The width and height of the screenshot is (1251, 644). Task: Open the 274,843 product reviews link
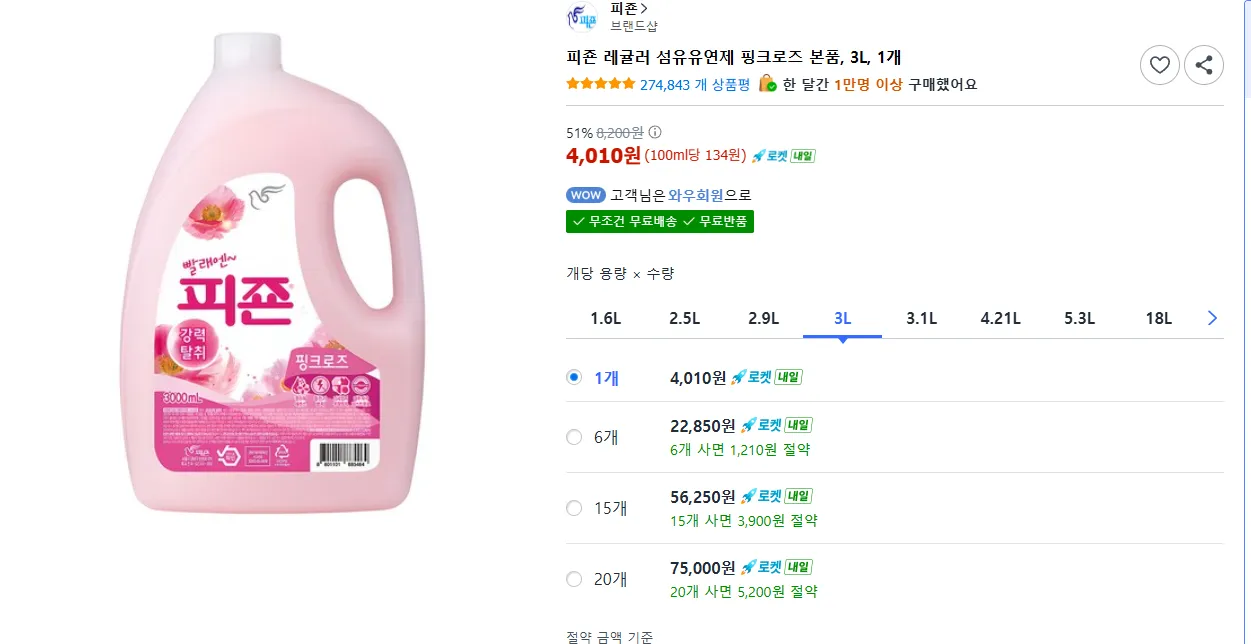(694, 85)
